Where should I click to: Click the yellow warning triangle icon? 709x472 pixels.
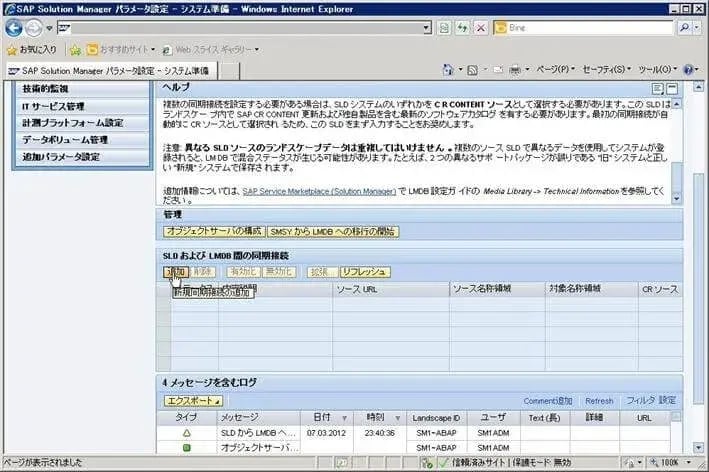coord(187,433)
